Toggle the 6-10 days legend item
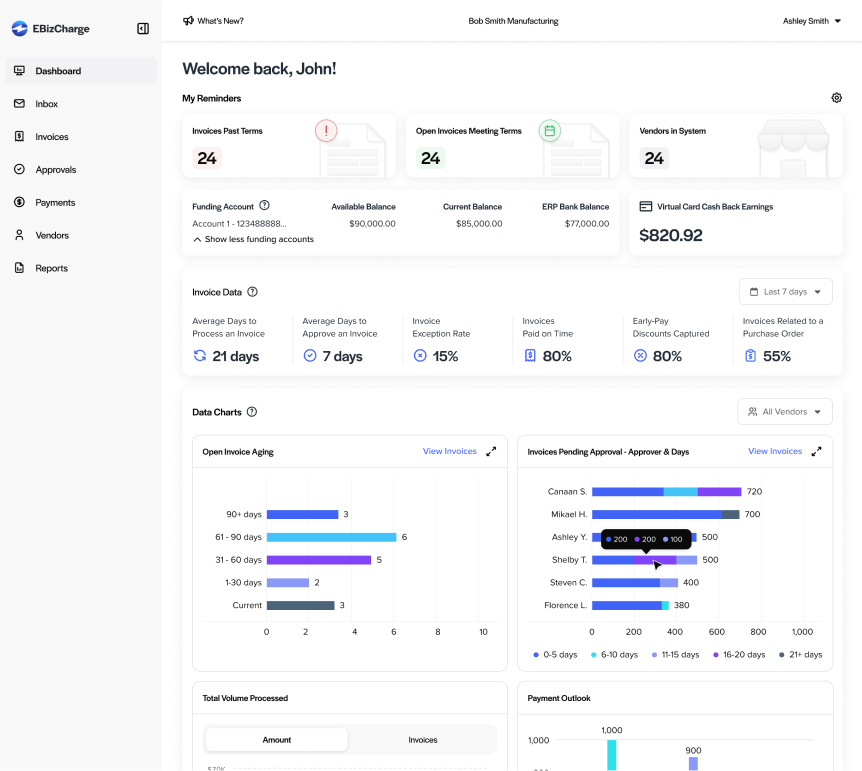 [x=614, y=654]
